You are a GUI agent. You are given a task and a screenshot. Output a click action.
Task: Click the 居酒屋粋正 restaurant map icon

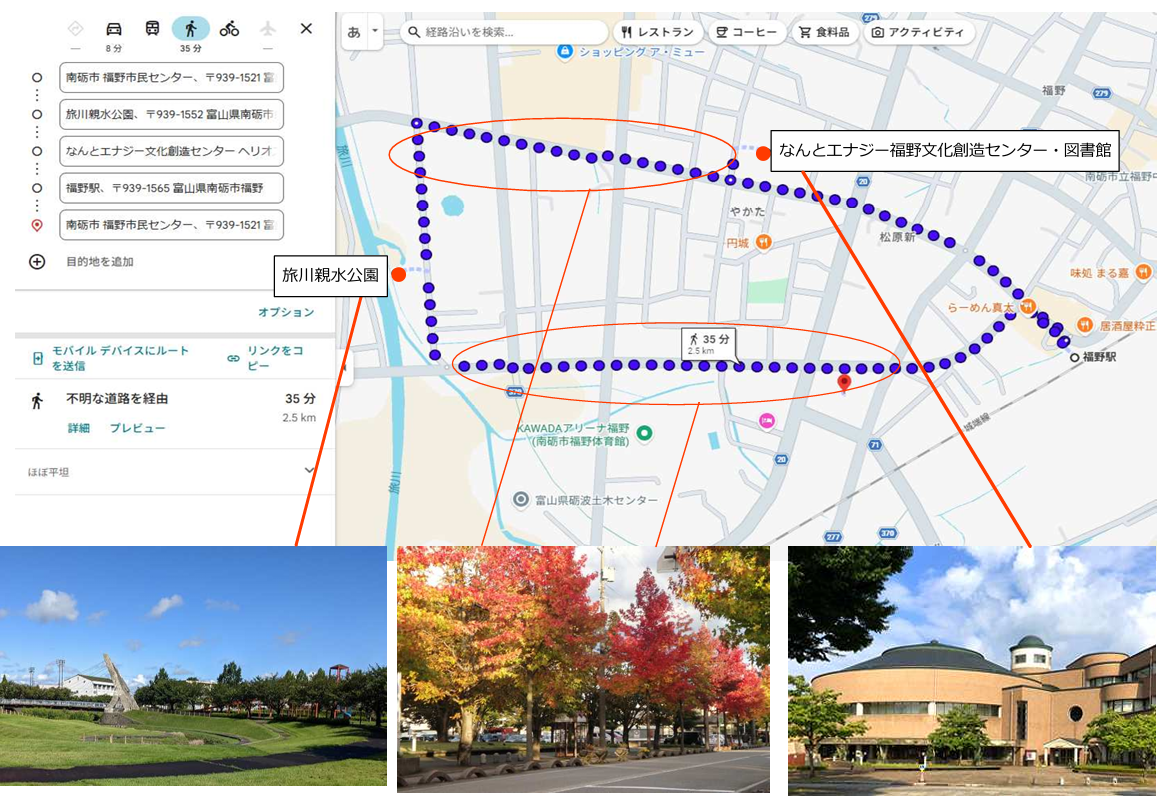pos(1084,325)
